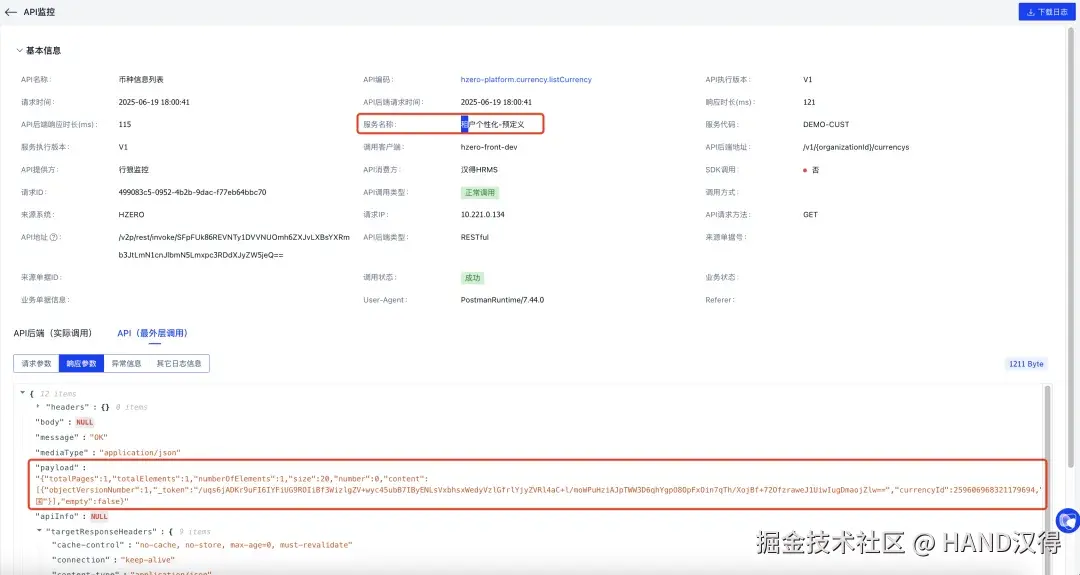Click the calling client value hzero-front-dev
Viewport: 1080px width, 575px height.
tap(488, 147)
